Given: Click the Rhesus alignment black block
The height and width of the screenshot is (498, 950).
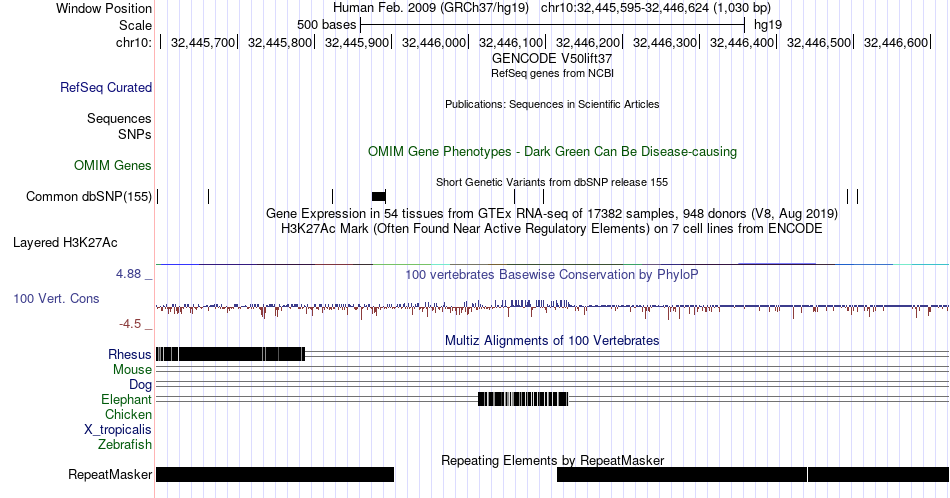Looking at the screenshot, I should pos(230,354).
